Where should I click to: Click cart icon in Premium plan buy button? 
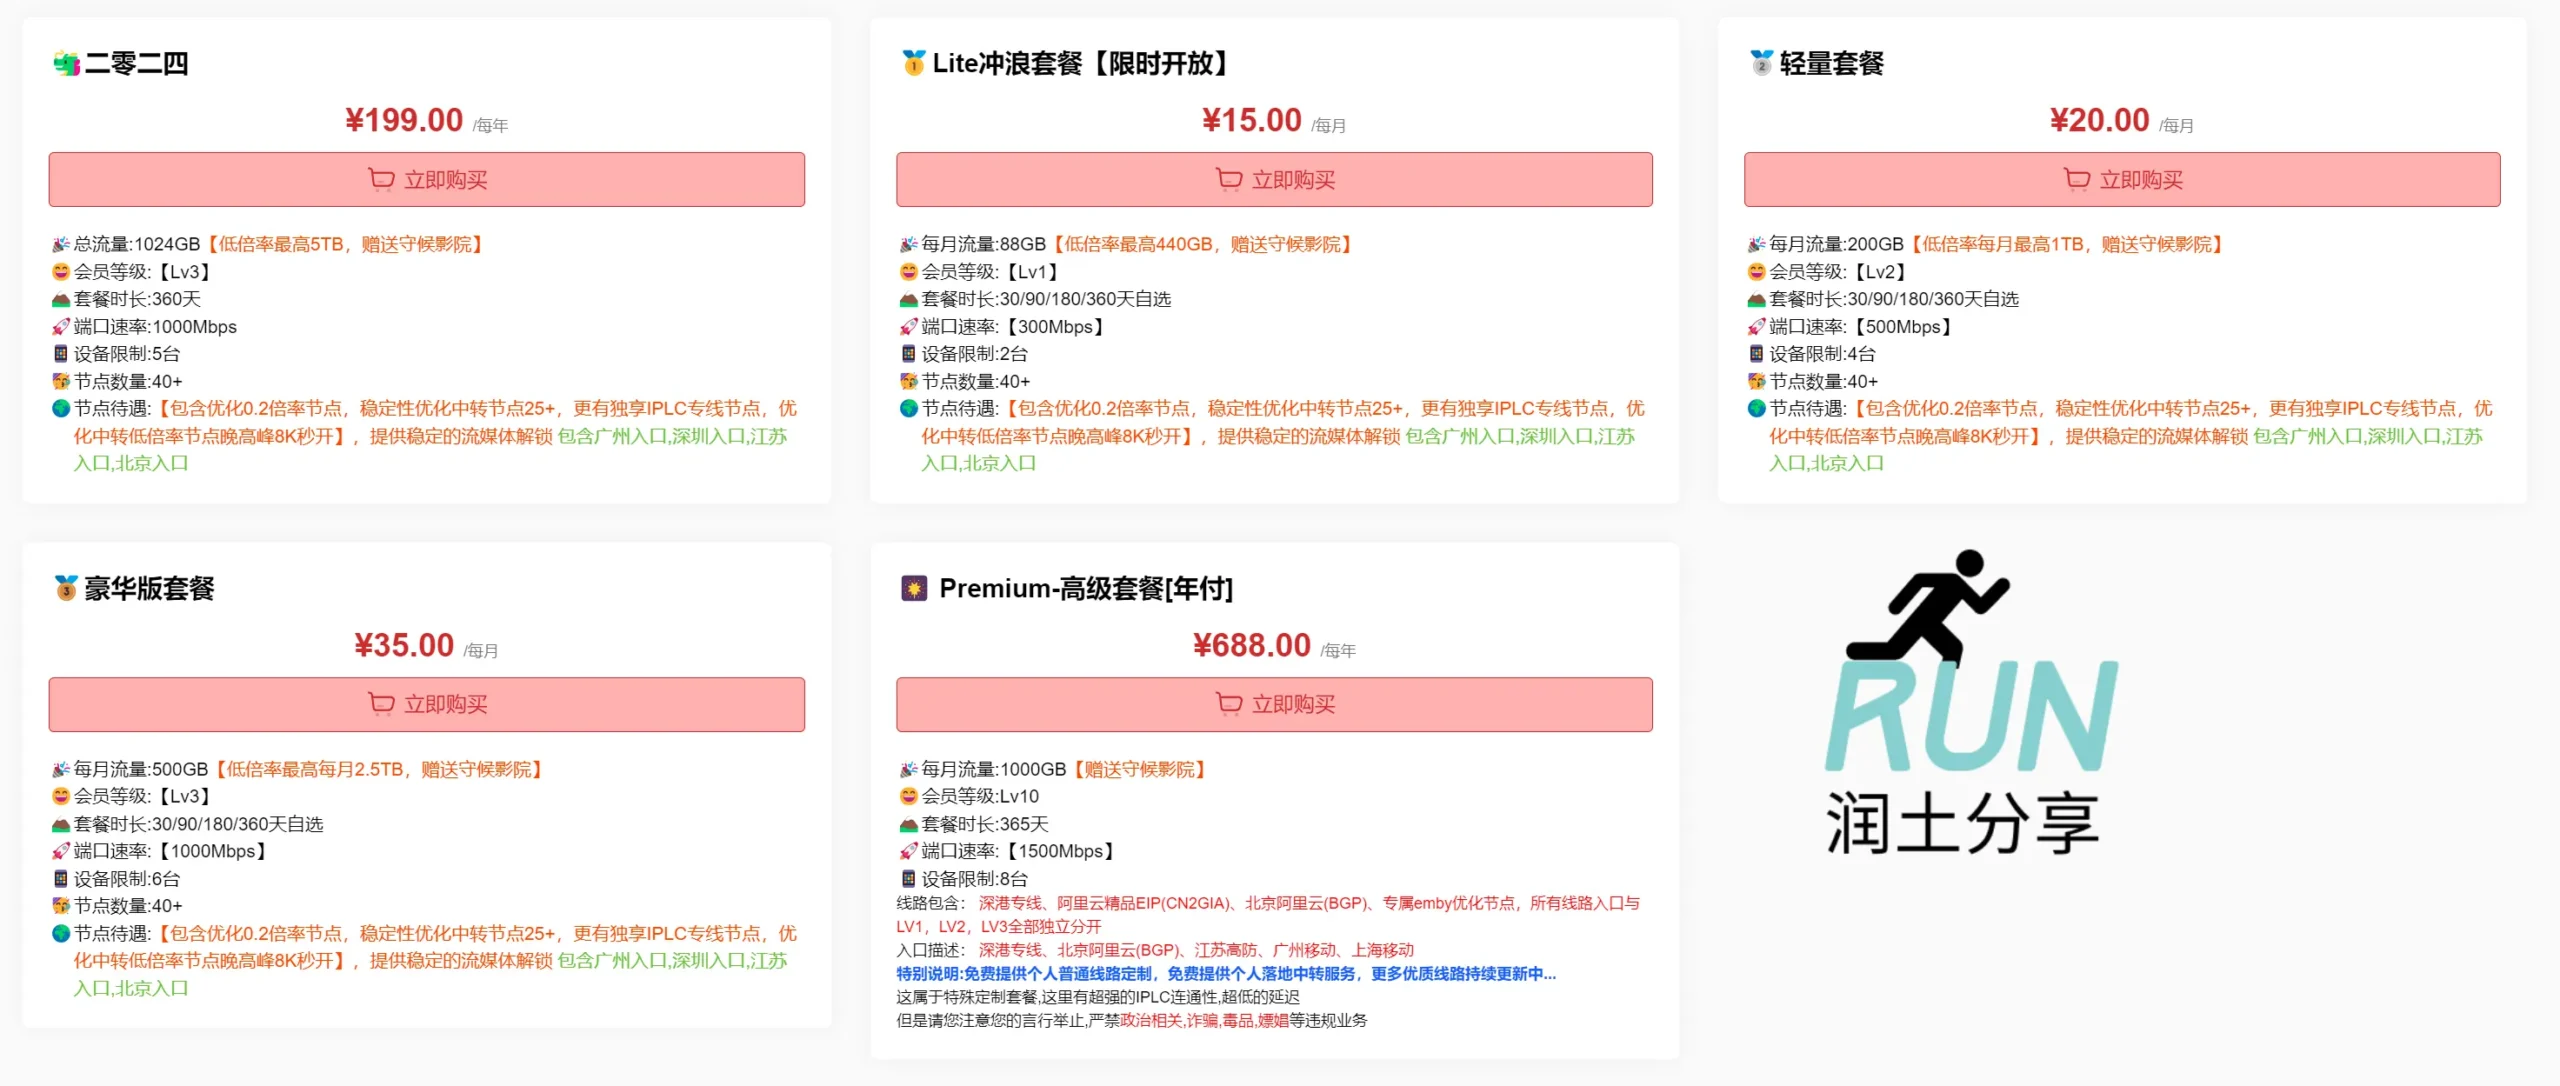[x=1229, y=704]
